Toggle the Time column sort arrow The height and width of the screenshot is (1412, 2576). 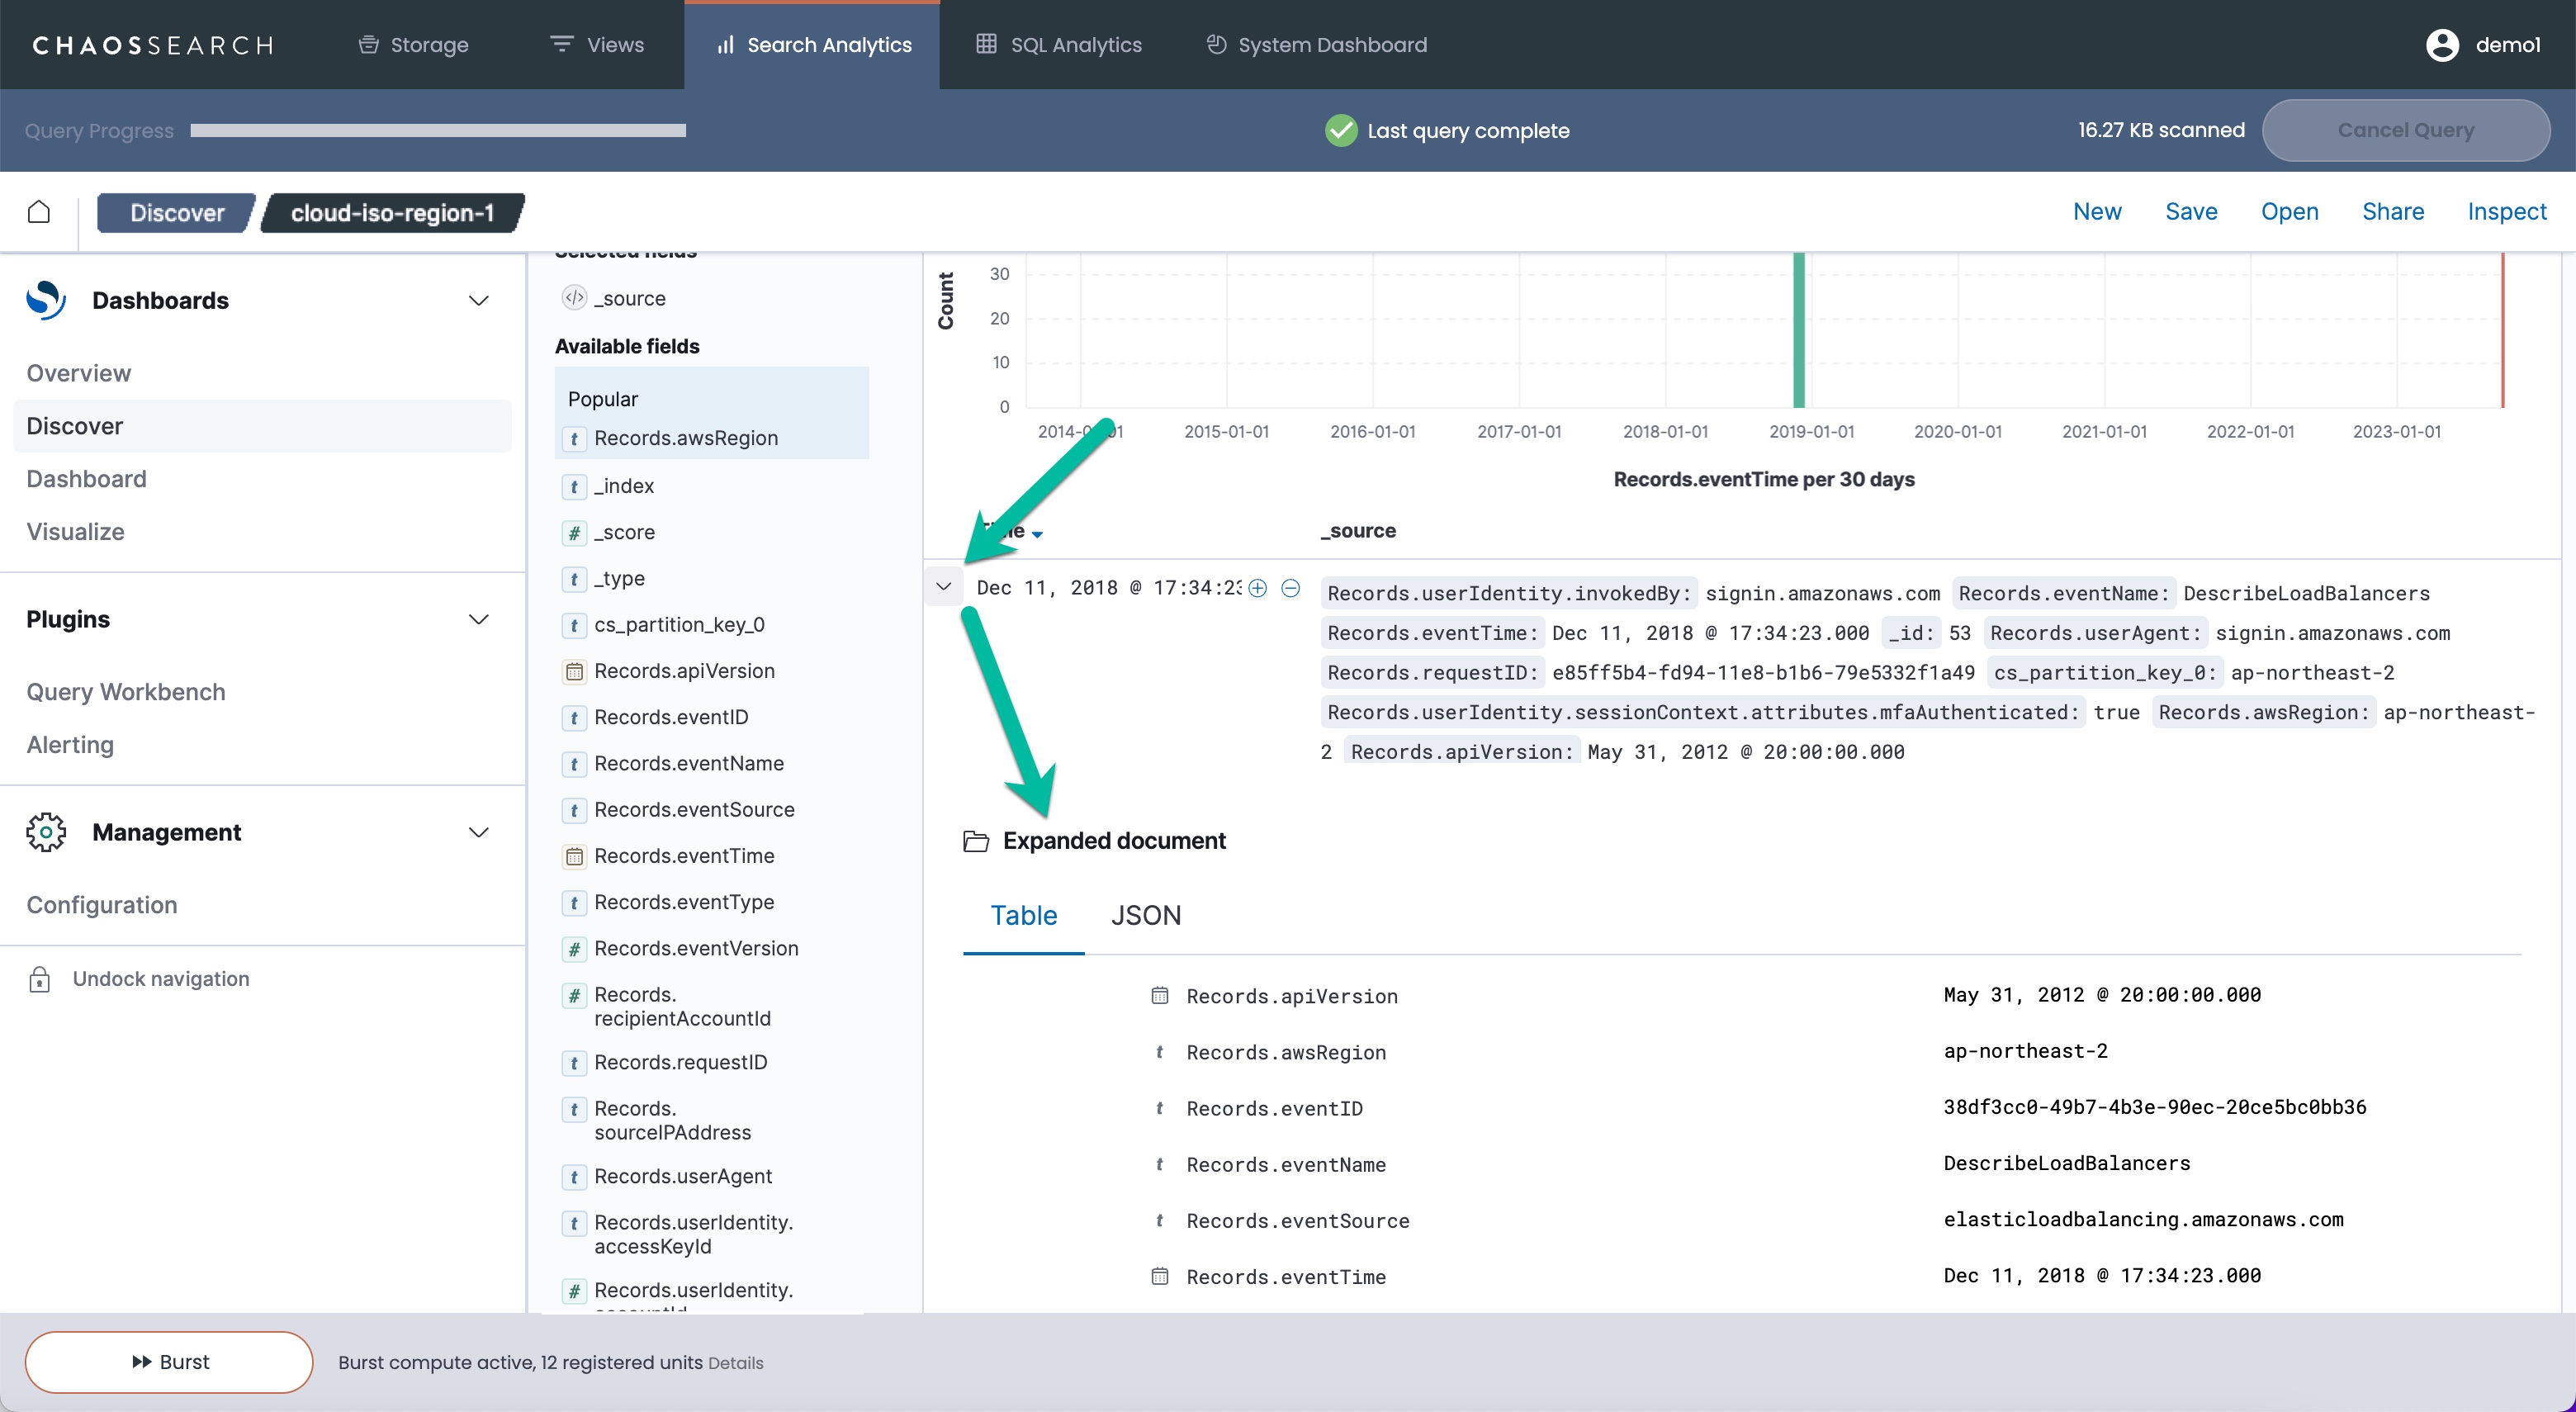[1037, 534]
